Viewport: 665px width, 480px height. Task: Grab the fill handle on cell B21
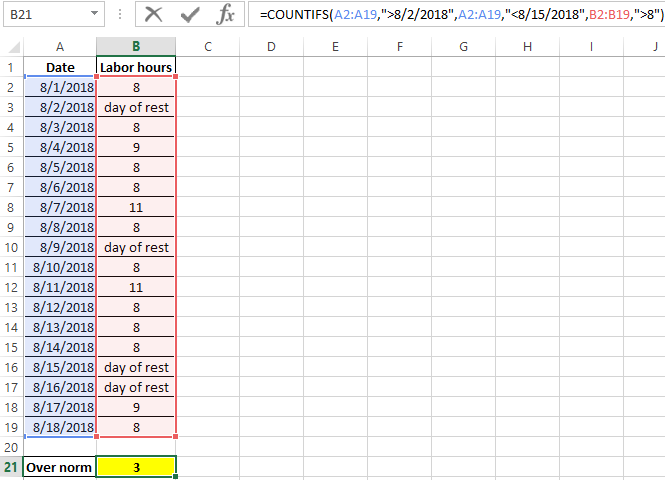point(176,477)
